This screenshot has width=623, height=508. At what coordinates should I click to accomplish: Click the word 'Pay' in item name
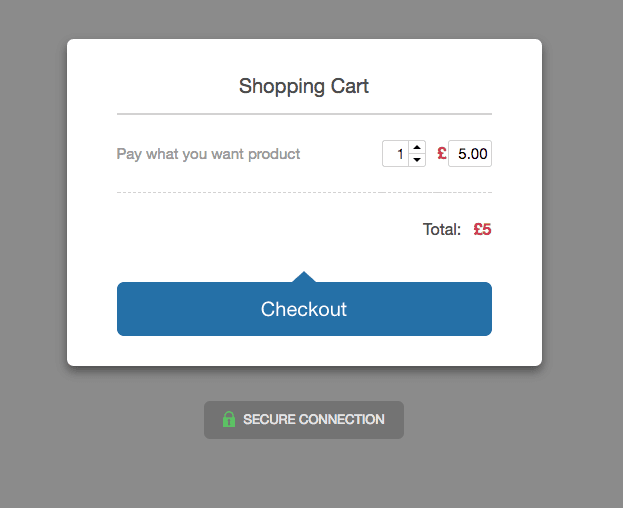click(x=129, y=154)
